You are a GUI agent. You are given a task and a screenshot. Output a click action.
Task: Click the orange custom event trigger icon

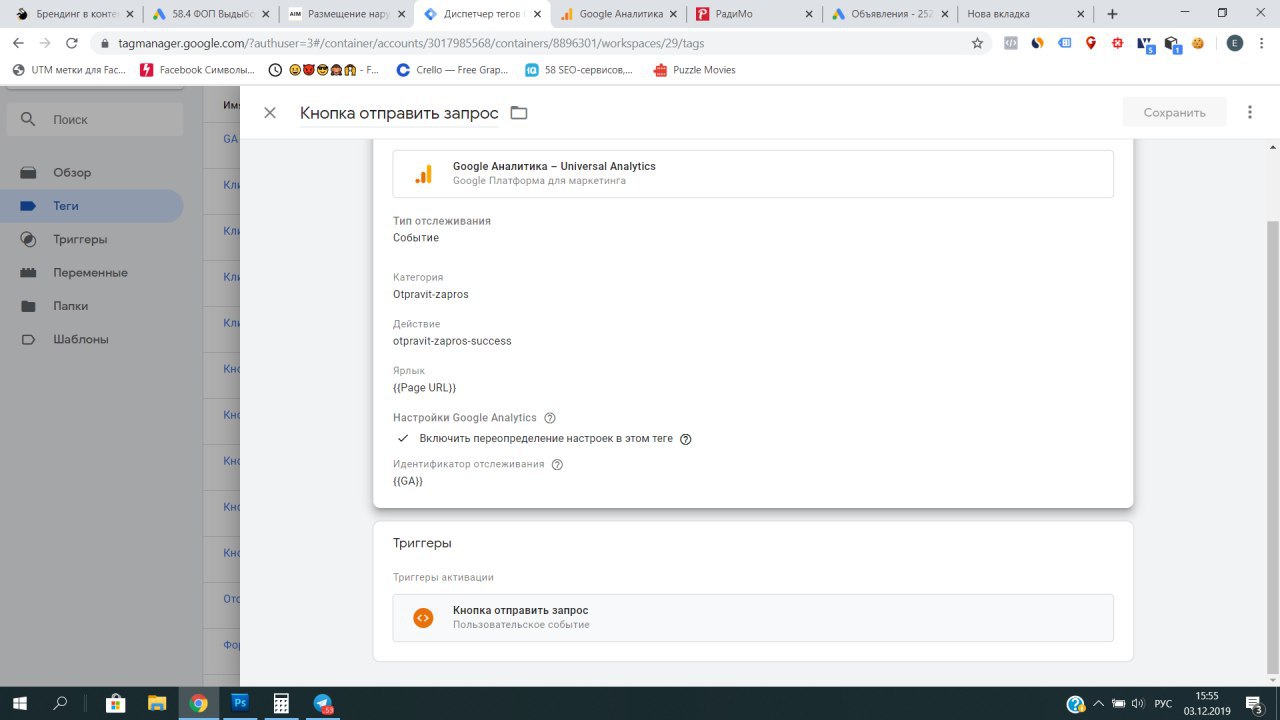pos(423,618)
